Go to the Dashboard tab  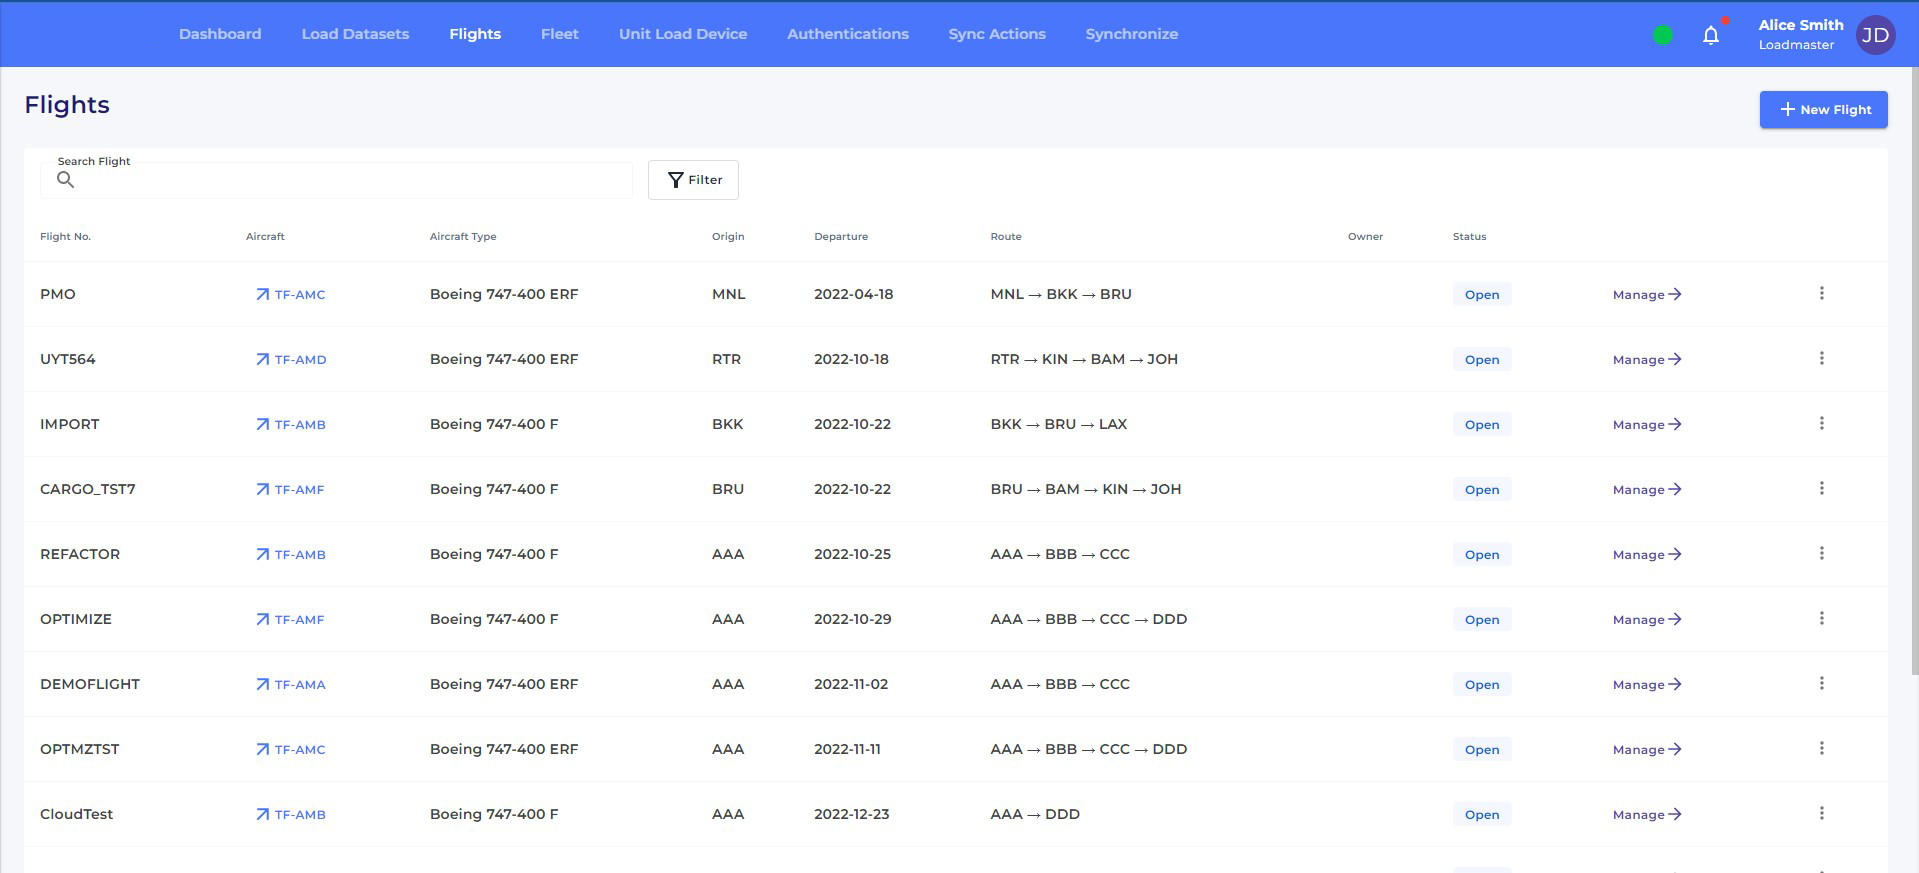pyautogui.click(x=220, y=34)
